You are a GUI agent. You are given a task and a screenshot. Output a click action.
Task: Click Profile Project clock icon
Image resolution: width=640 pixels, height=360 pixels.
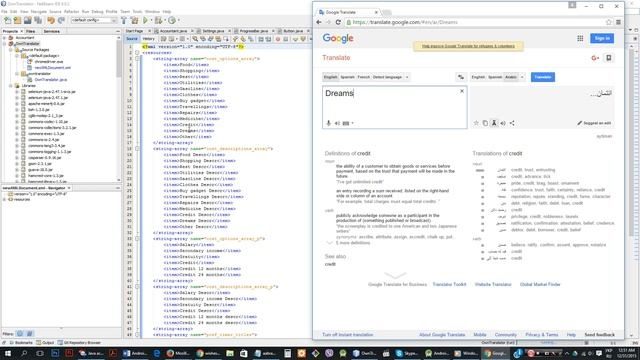click(x=172, y=20)
